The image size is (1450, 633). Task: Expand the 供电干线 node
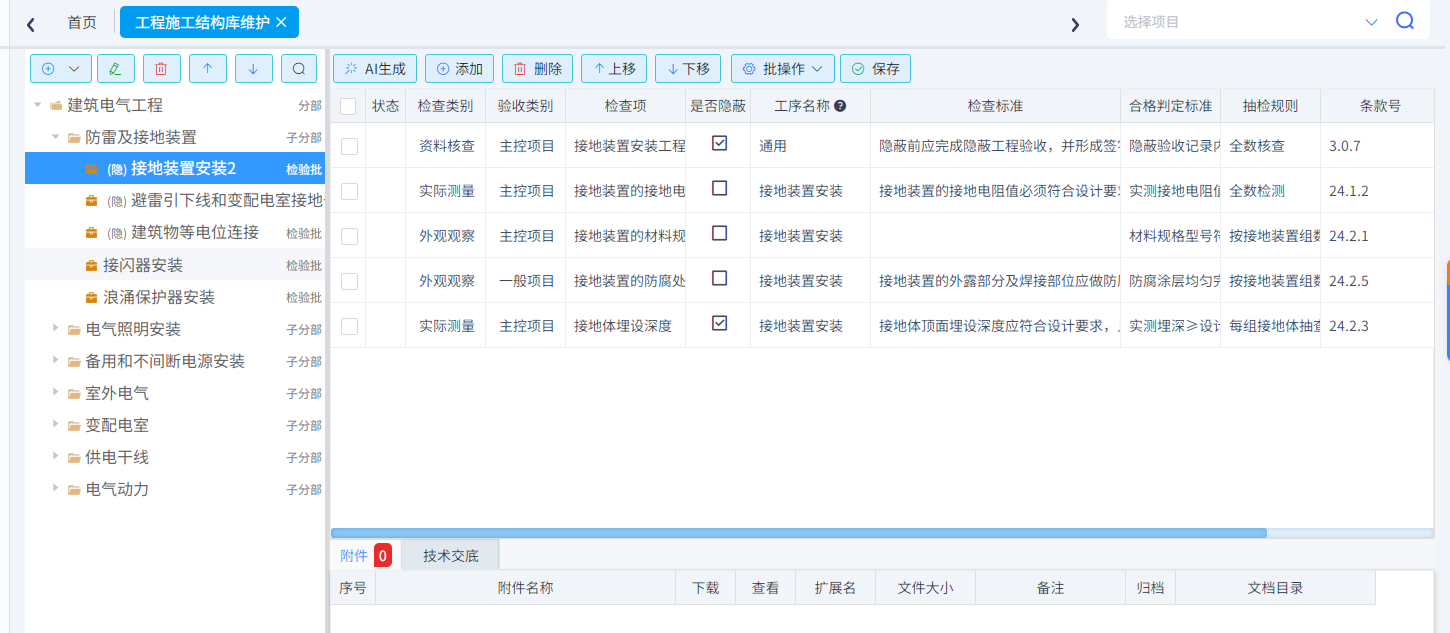click(56, 457)
